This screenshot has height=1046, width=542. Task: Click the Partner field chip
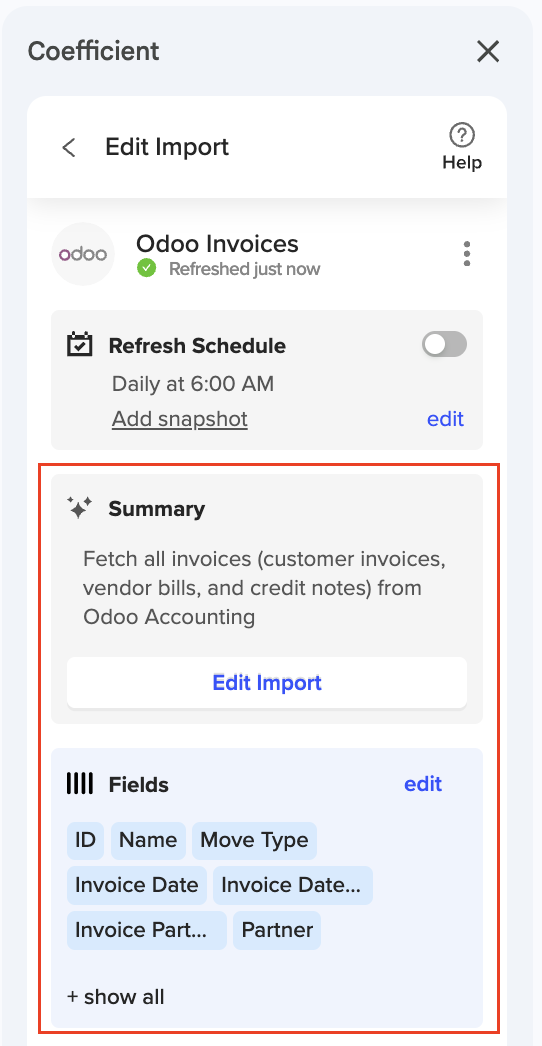click(x=277, y=930)
